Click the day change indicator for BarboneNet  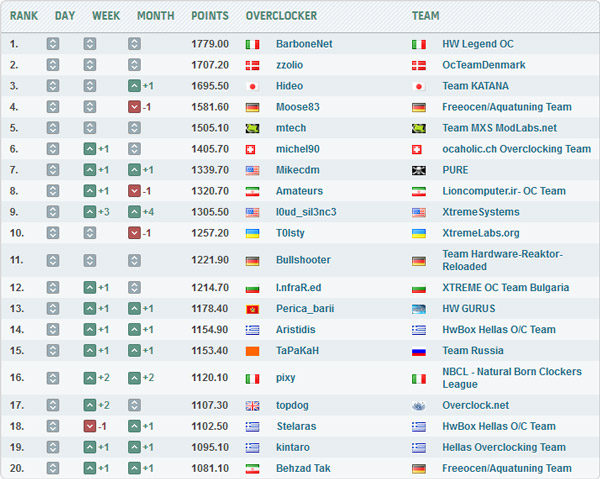(53, 44)
